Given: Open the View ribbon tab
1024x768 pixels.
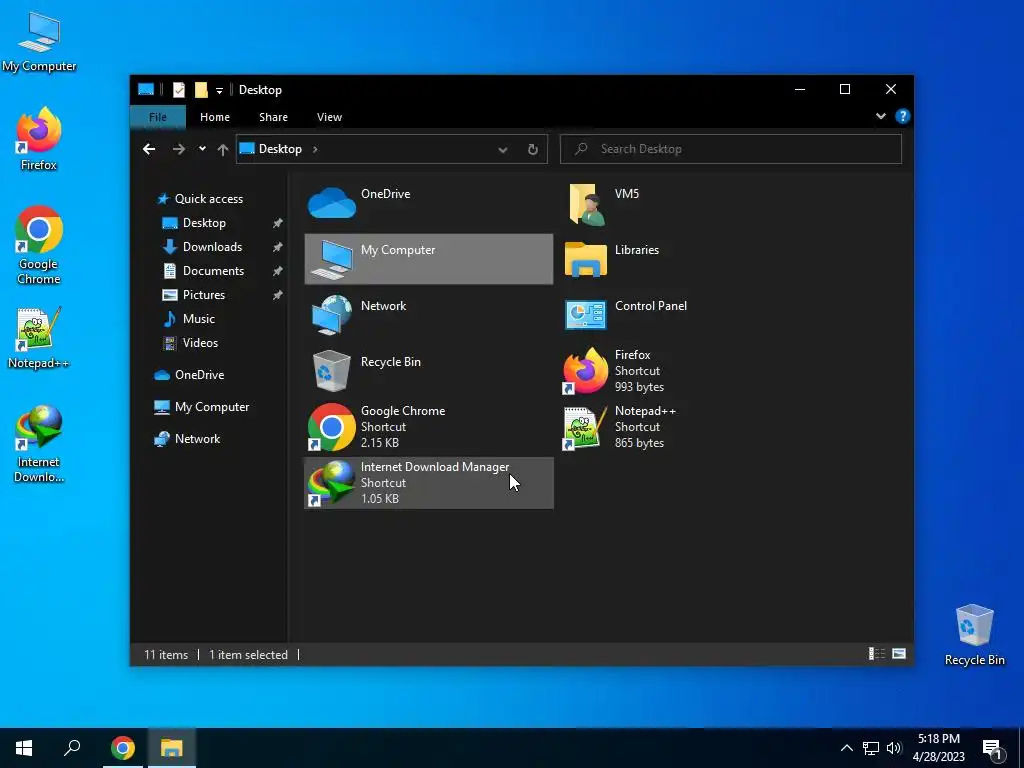Looking at the screenshot, I should coord(329,117).
